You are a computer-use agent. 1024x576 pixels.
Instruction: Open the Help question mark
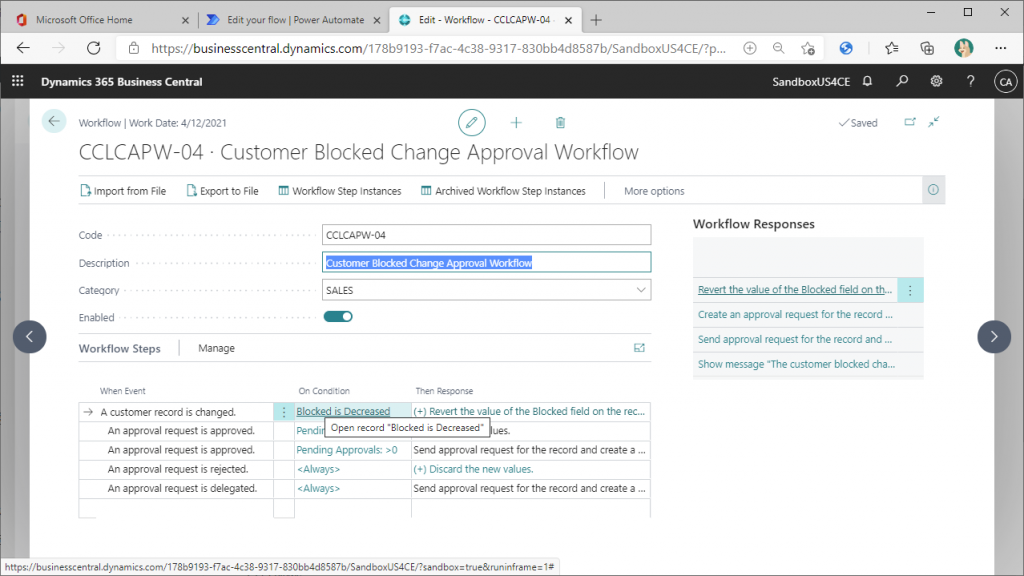tap(970, 81)
